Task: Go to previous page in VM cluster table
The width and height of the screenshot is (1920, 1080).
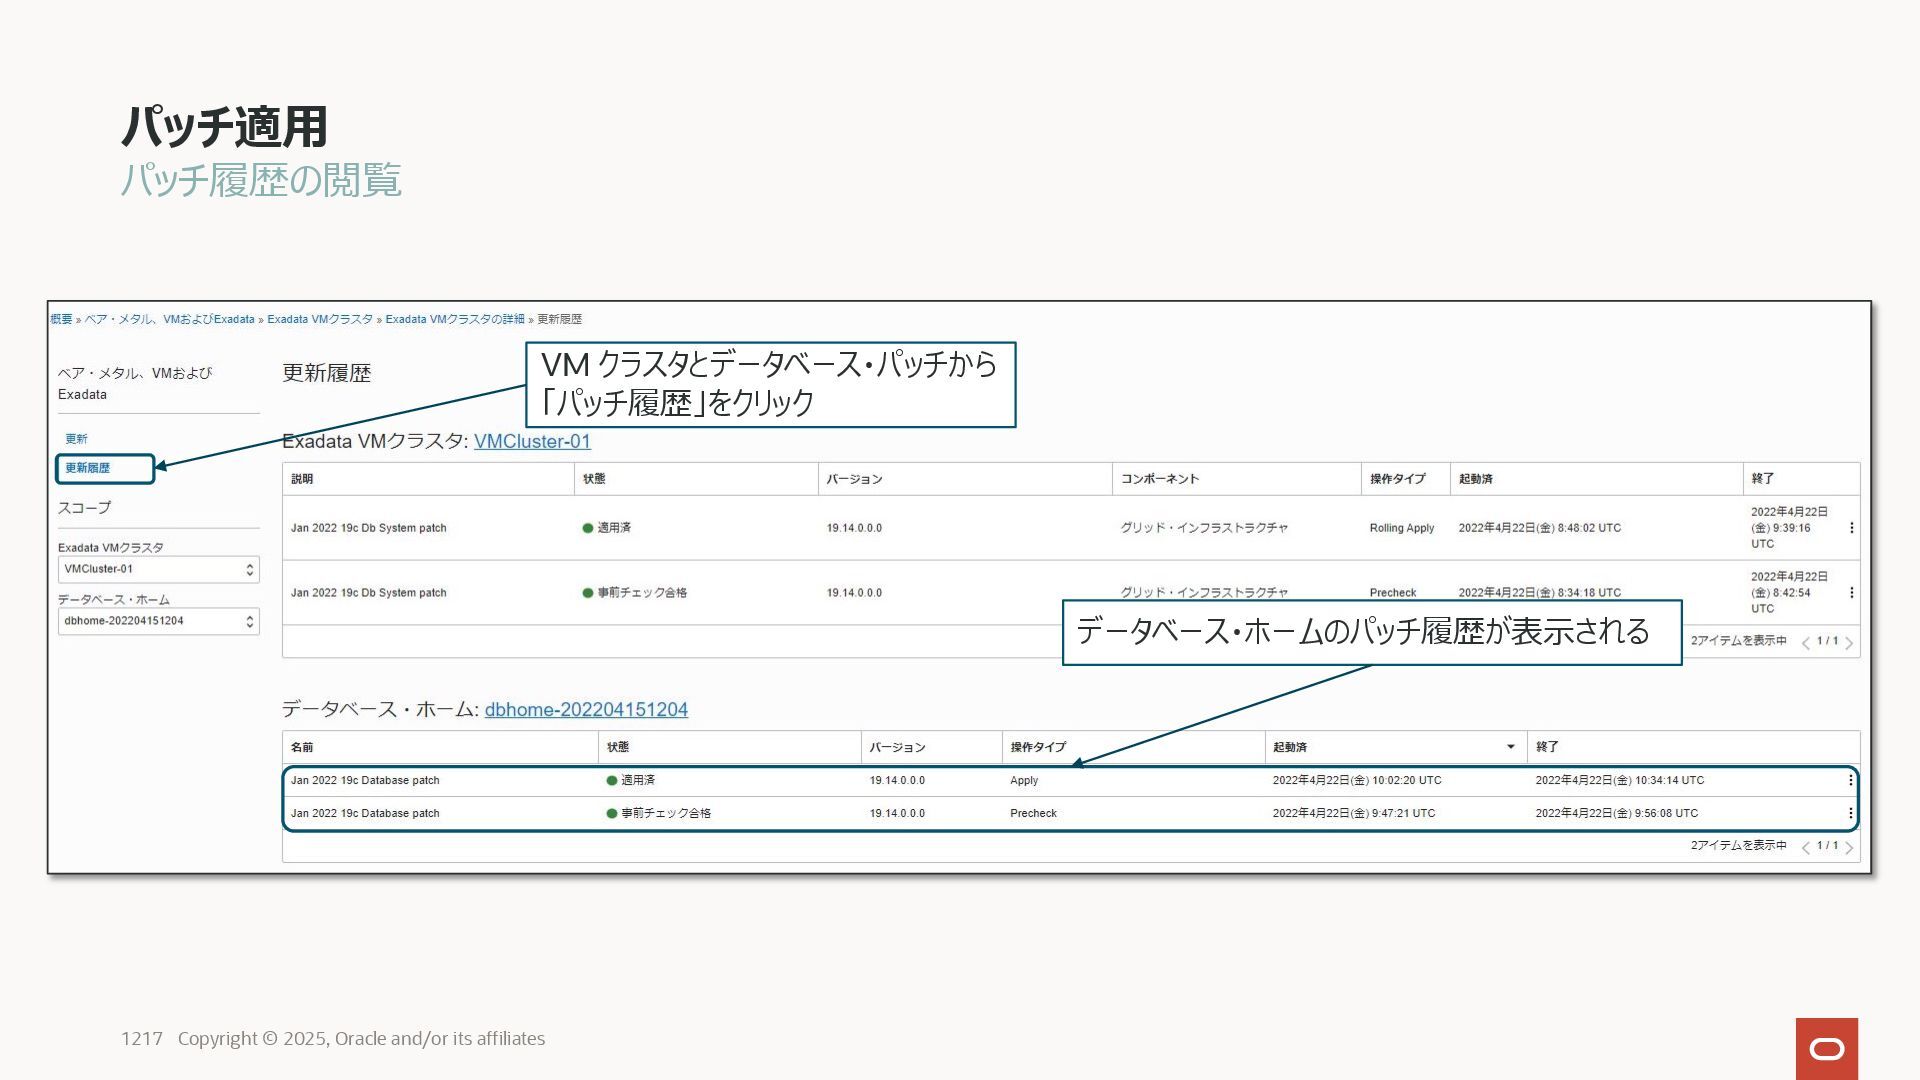Action: [x=1805, y=643]
